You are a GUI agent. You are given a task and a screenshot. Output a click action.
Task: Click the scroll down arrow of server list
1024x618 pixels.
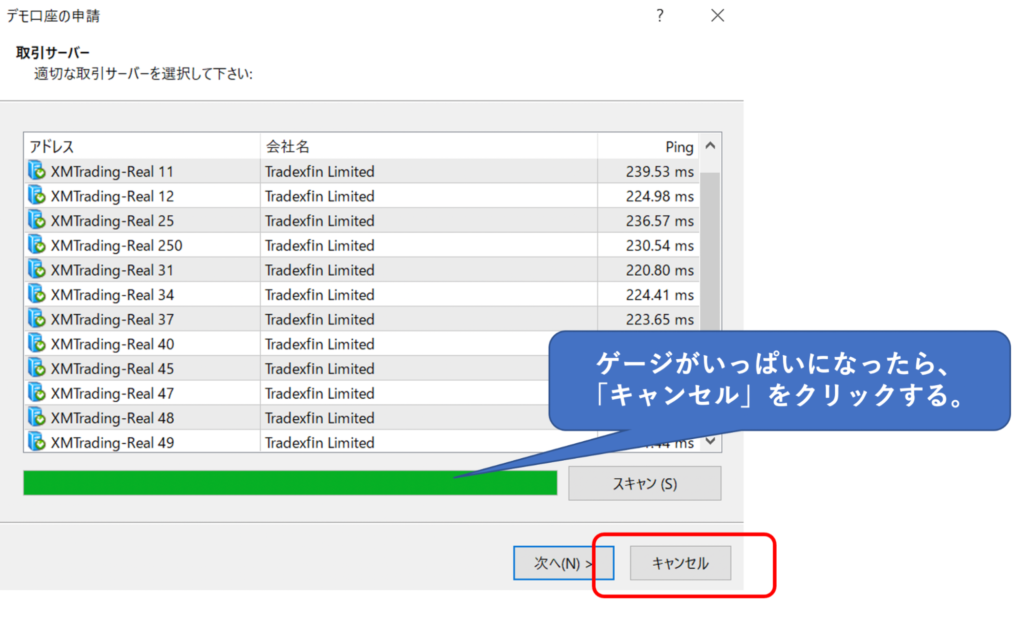pos(711,442)
